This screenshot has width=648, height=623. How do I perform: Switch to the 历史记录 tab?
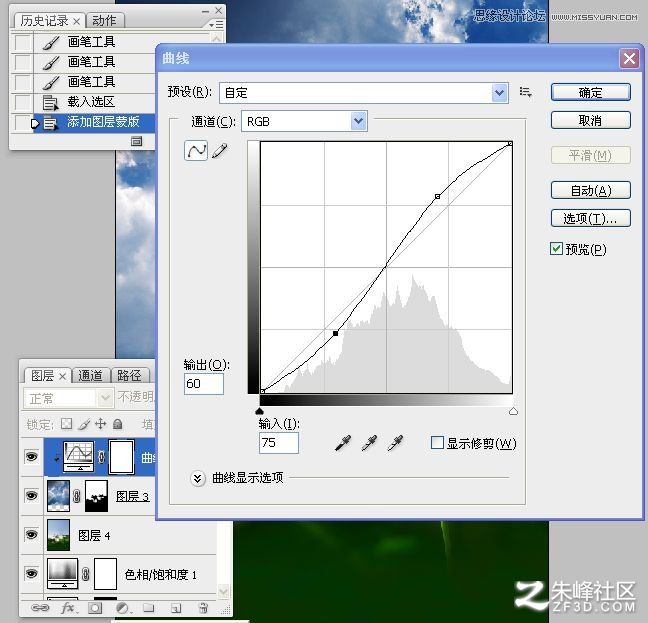click(x=50, y=21)
